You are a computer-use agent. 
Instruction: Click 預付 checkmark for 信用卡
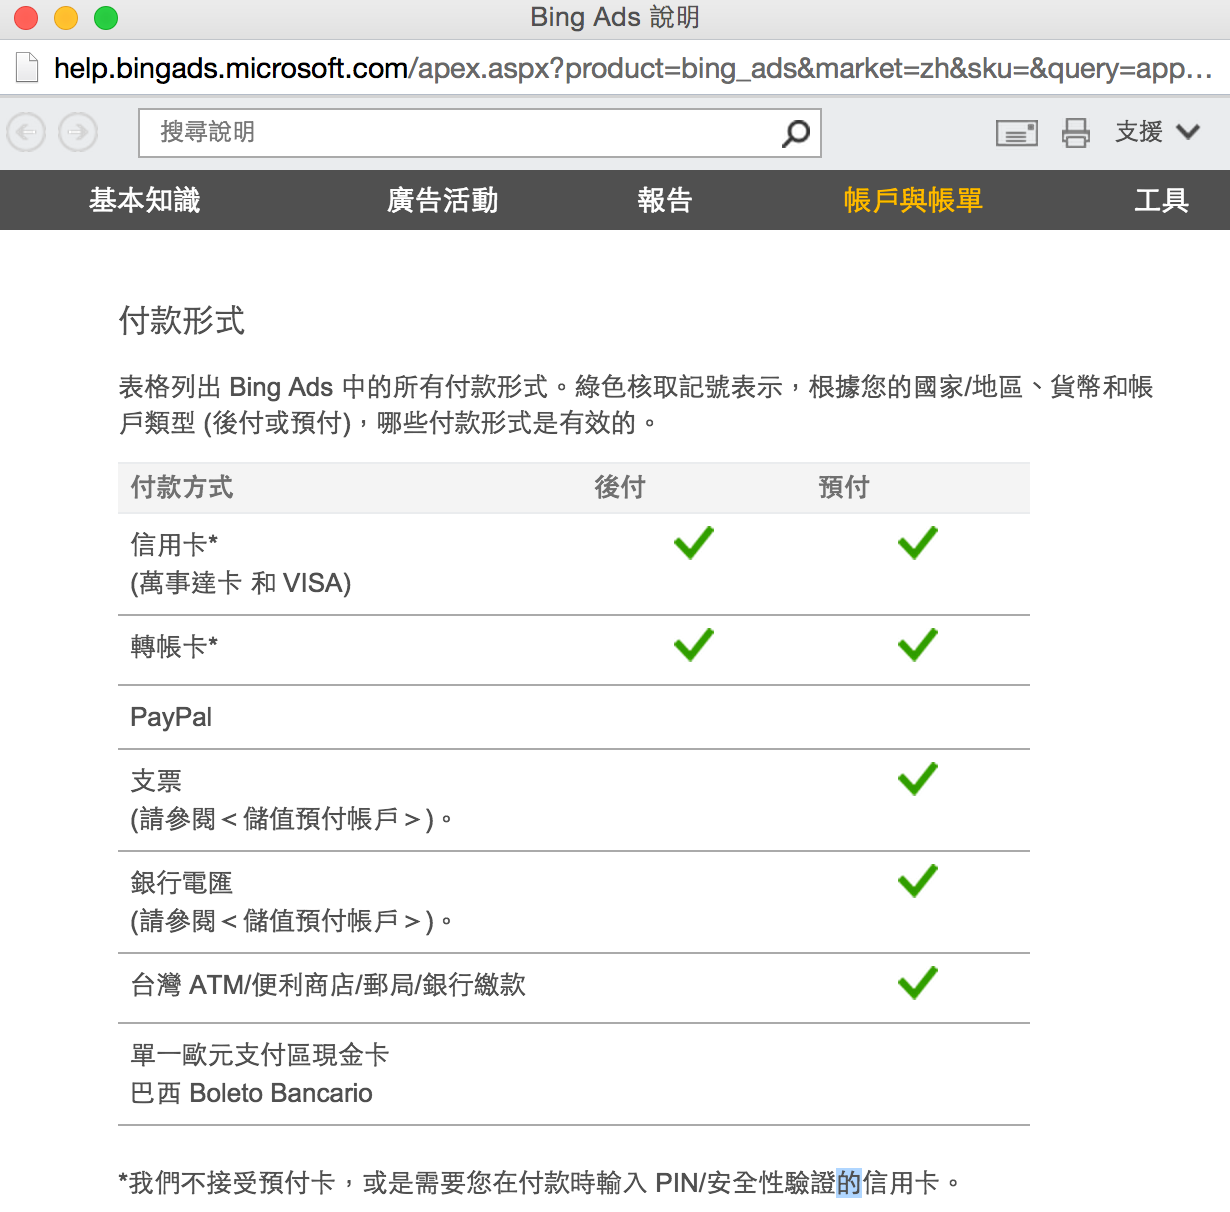[x=918, y=542]
